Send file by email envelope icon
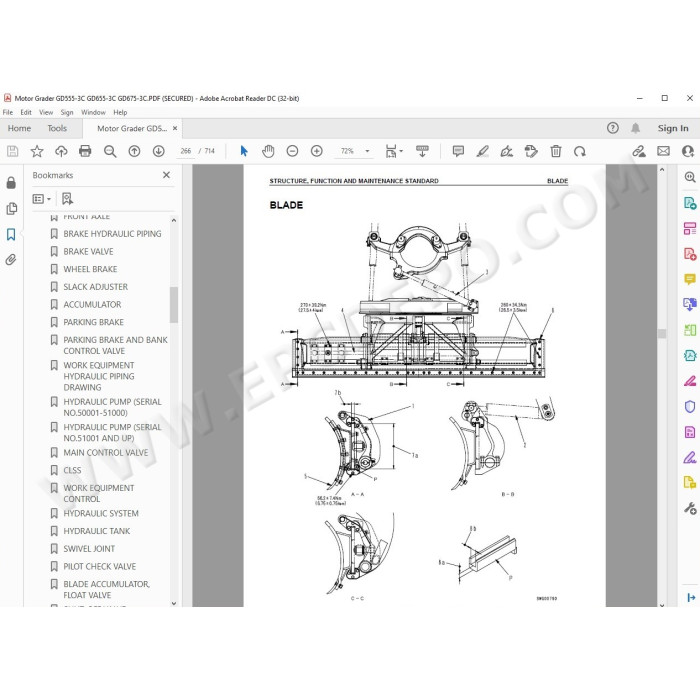 point(663,151)
